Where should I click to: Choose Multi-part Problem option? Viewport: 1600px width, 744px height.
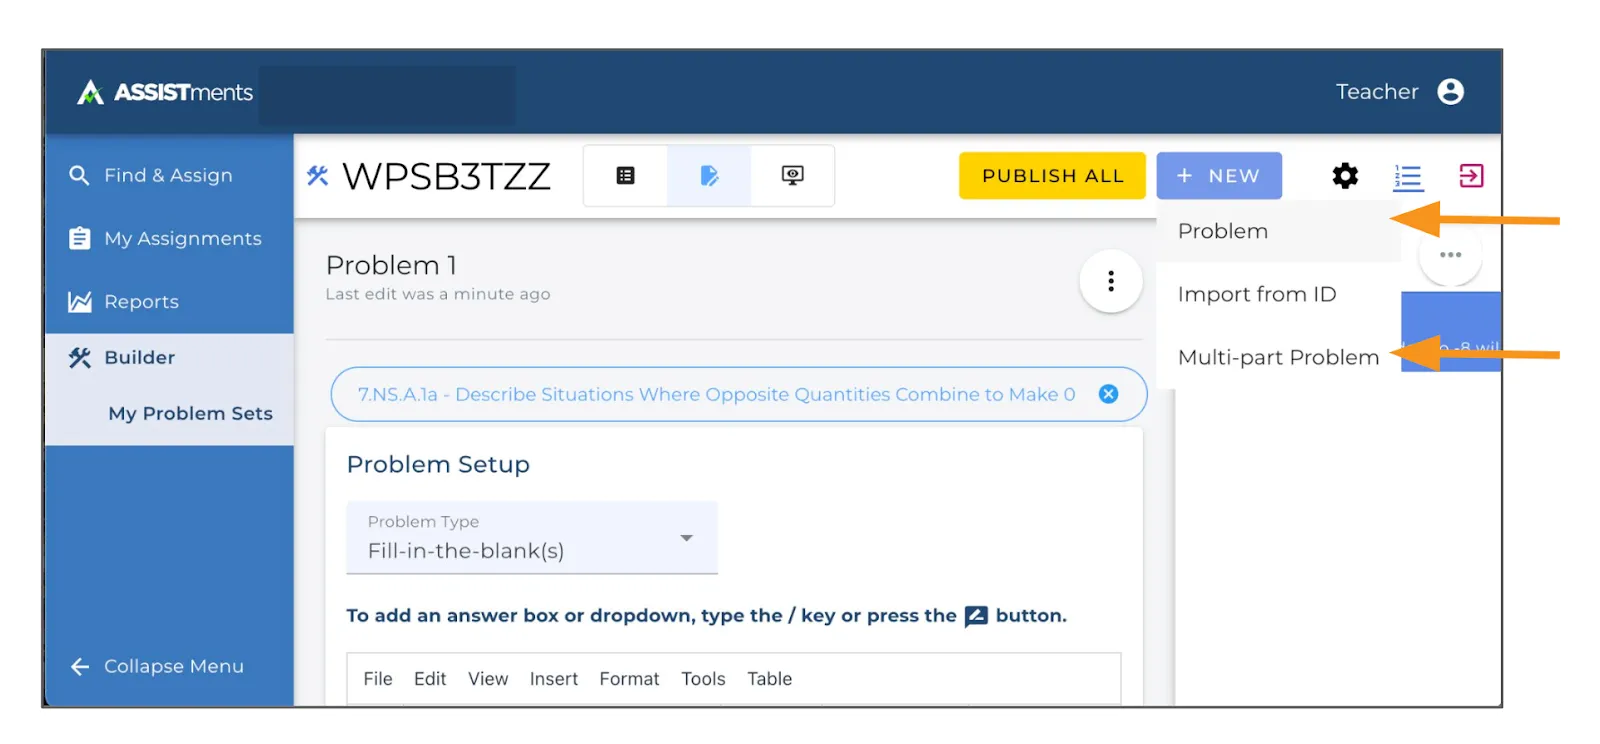[1278, 357]
